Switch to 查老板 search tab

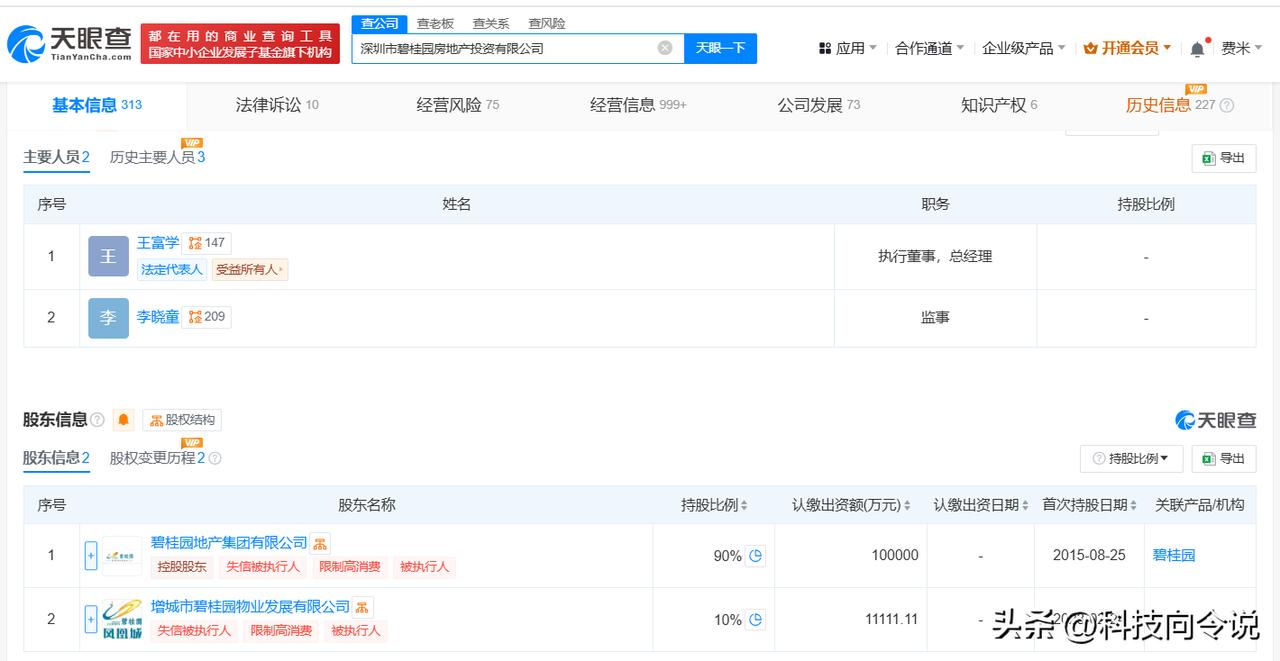point(435,23)
